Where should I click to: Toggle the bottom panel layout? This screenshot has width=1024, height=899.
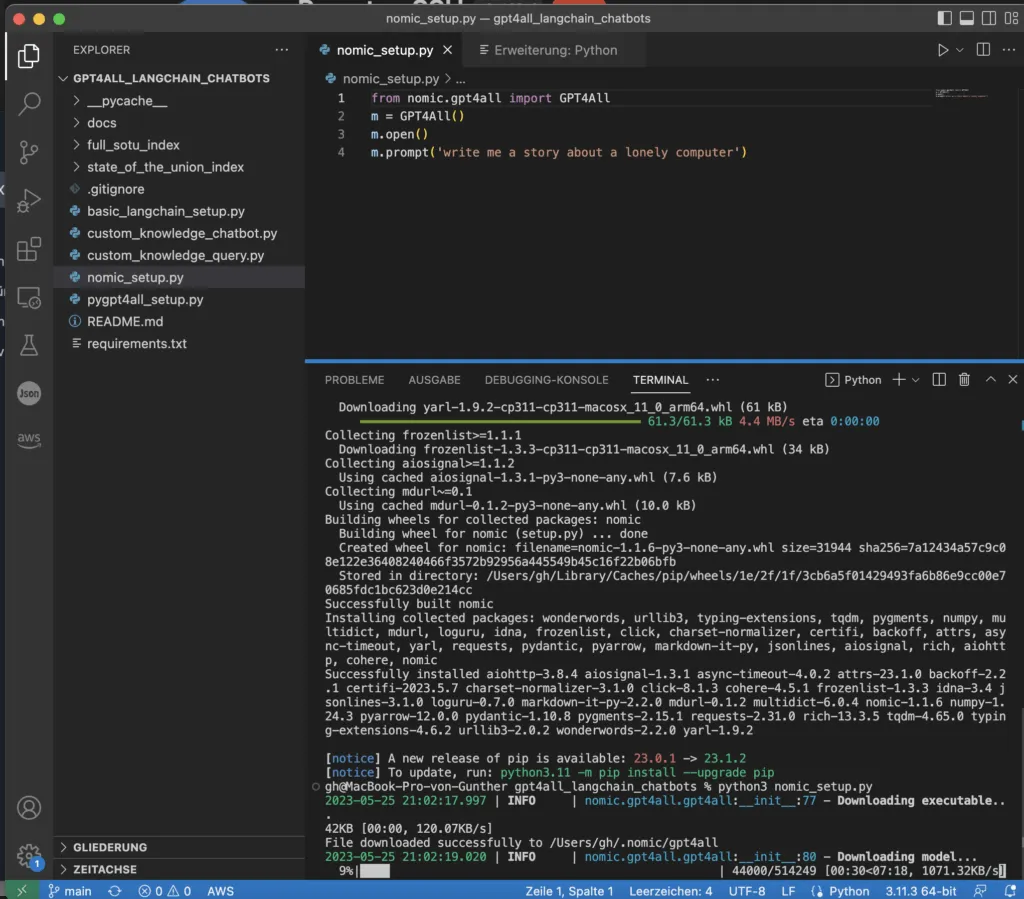point(967,18)
